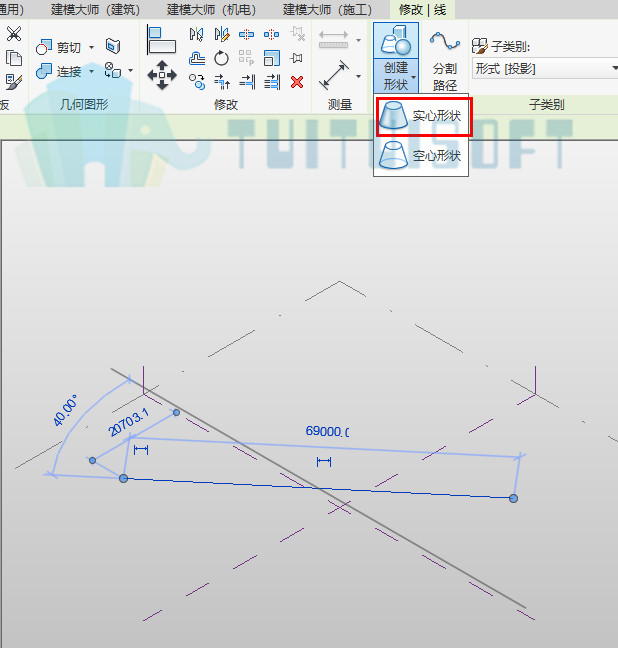Click the circle-and-cube geometry icon beside 连接

[x=113, y=70]
